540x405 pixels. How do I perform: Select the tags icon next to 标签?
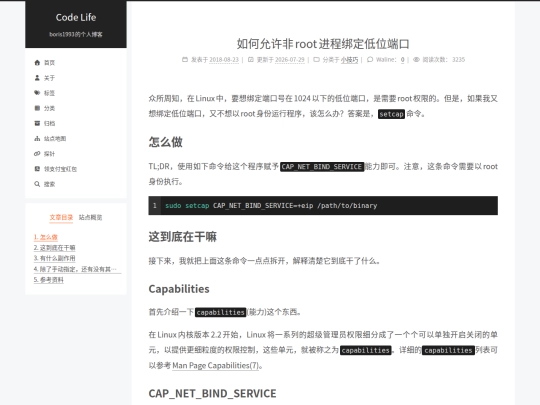point(37,93)
